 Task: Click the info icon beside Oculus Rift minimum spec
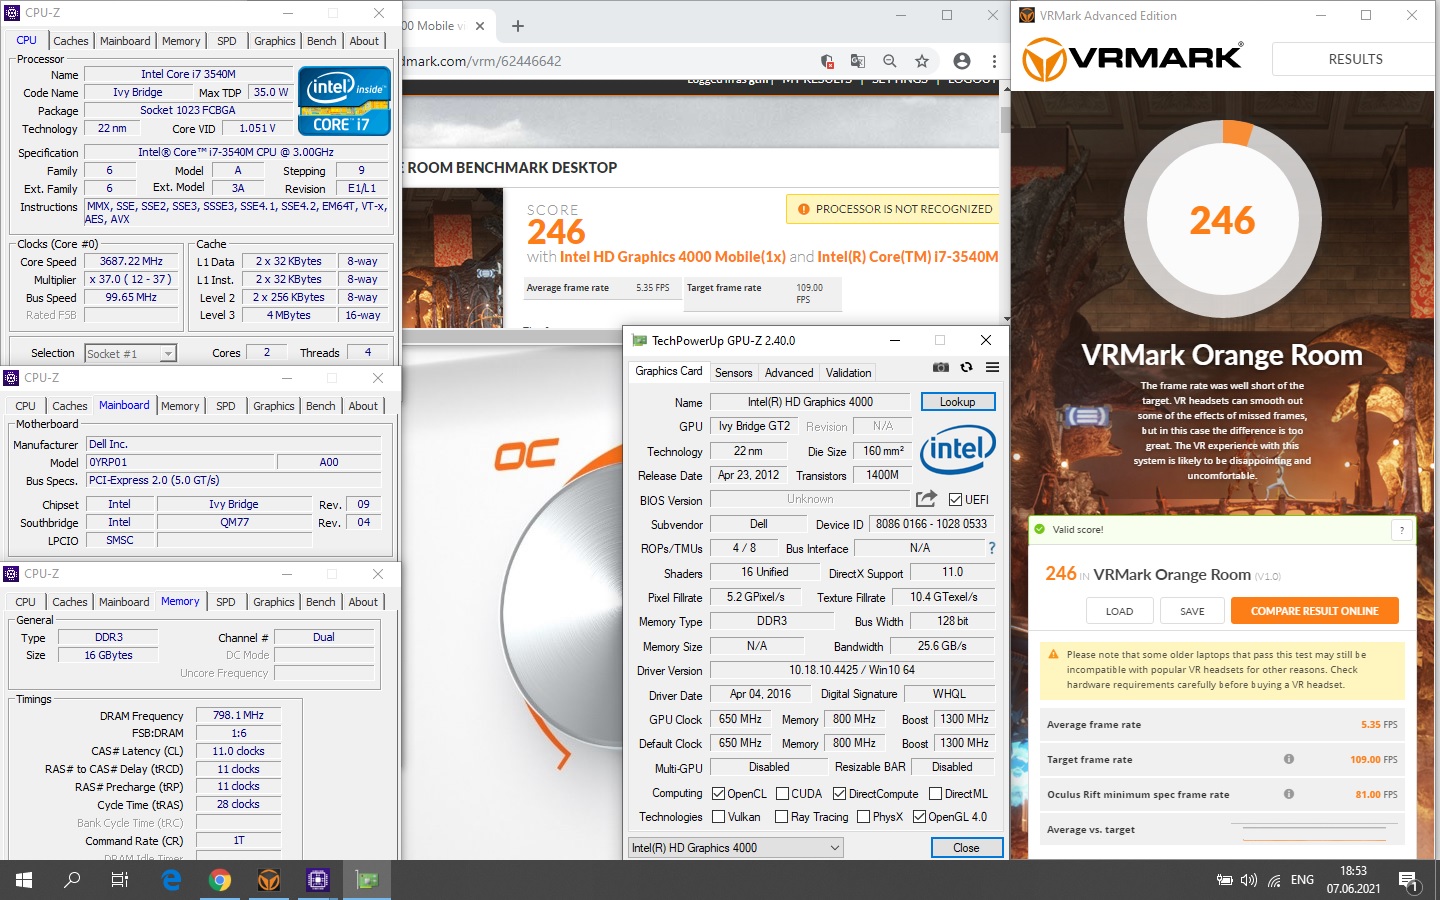[x=1289, y=794]
